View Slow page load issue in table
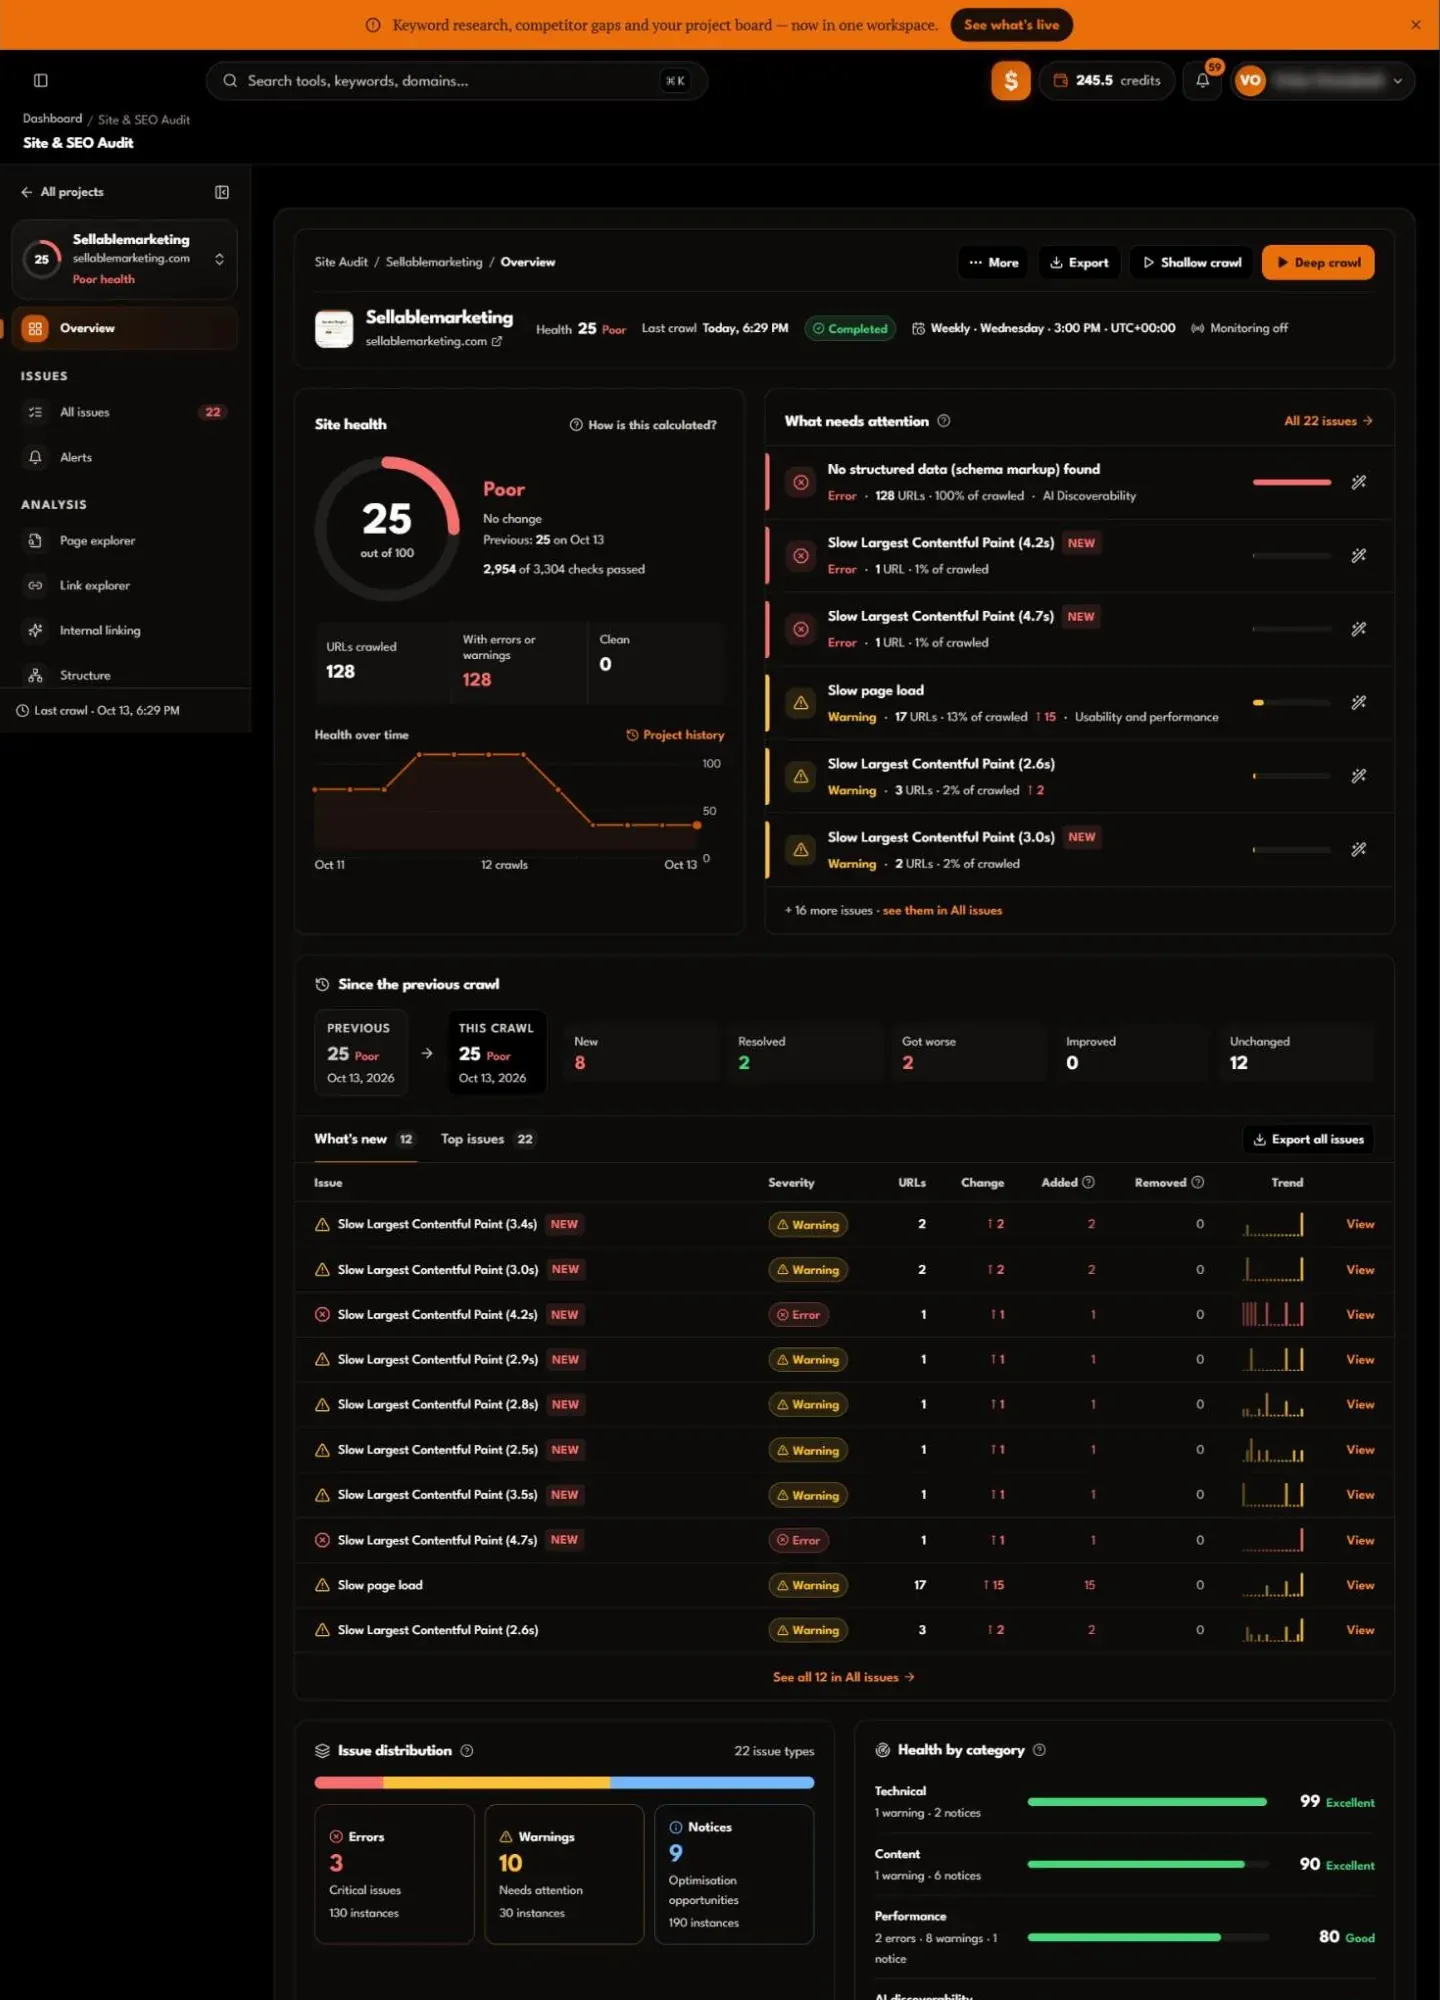 [x=1360, y=1585]
